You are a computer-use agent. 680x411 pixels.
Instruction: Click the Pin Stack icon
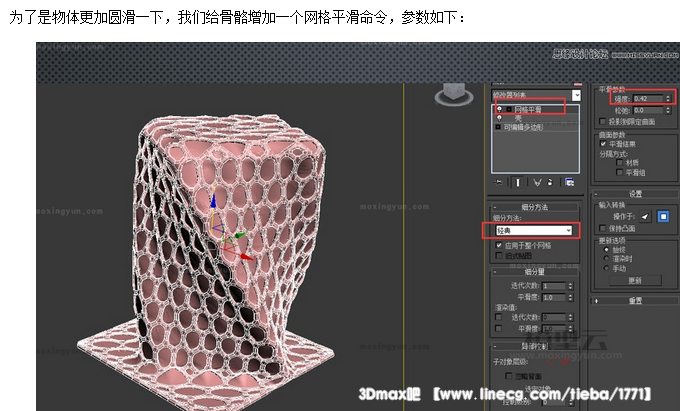[499, 182]
